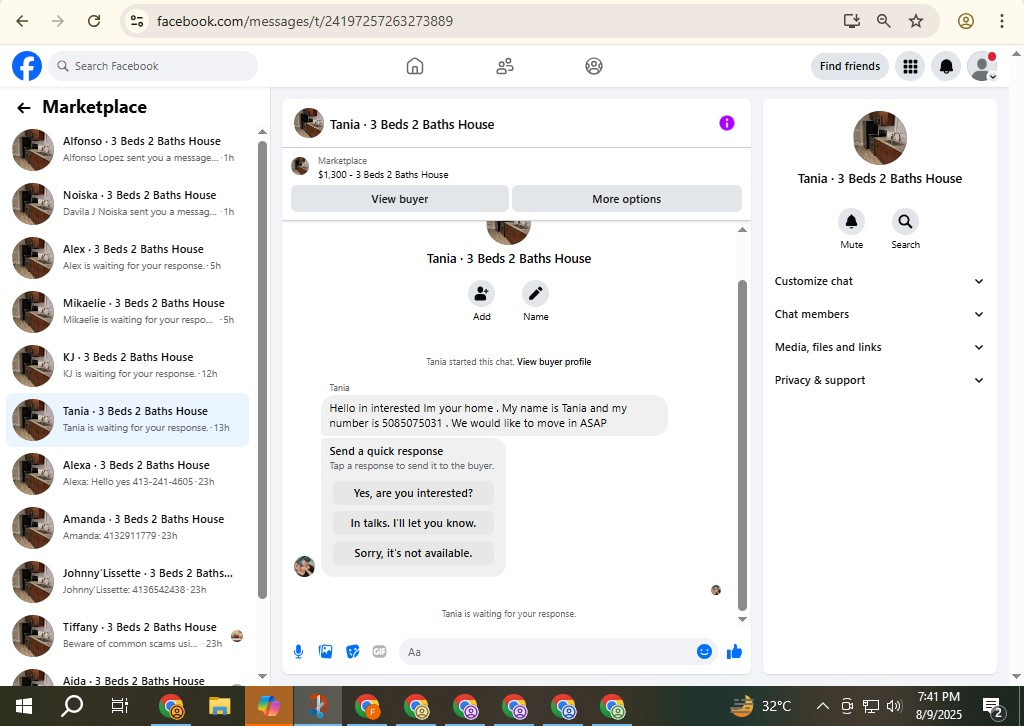Bookmark this page with star icon

pyautogui.click(x=916, y=21)
